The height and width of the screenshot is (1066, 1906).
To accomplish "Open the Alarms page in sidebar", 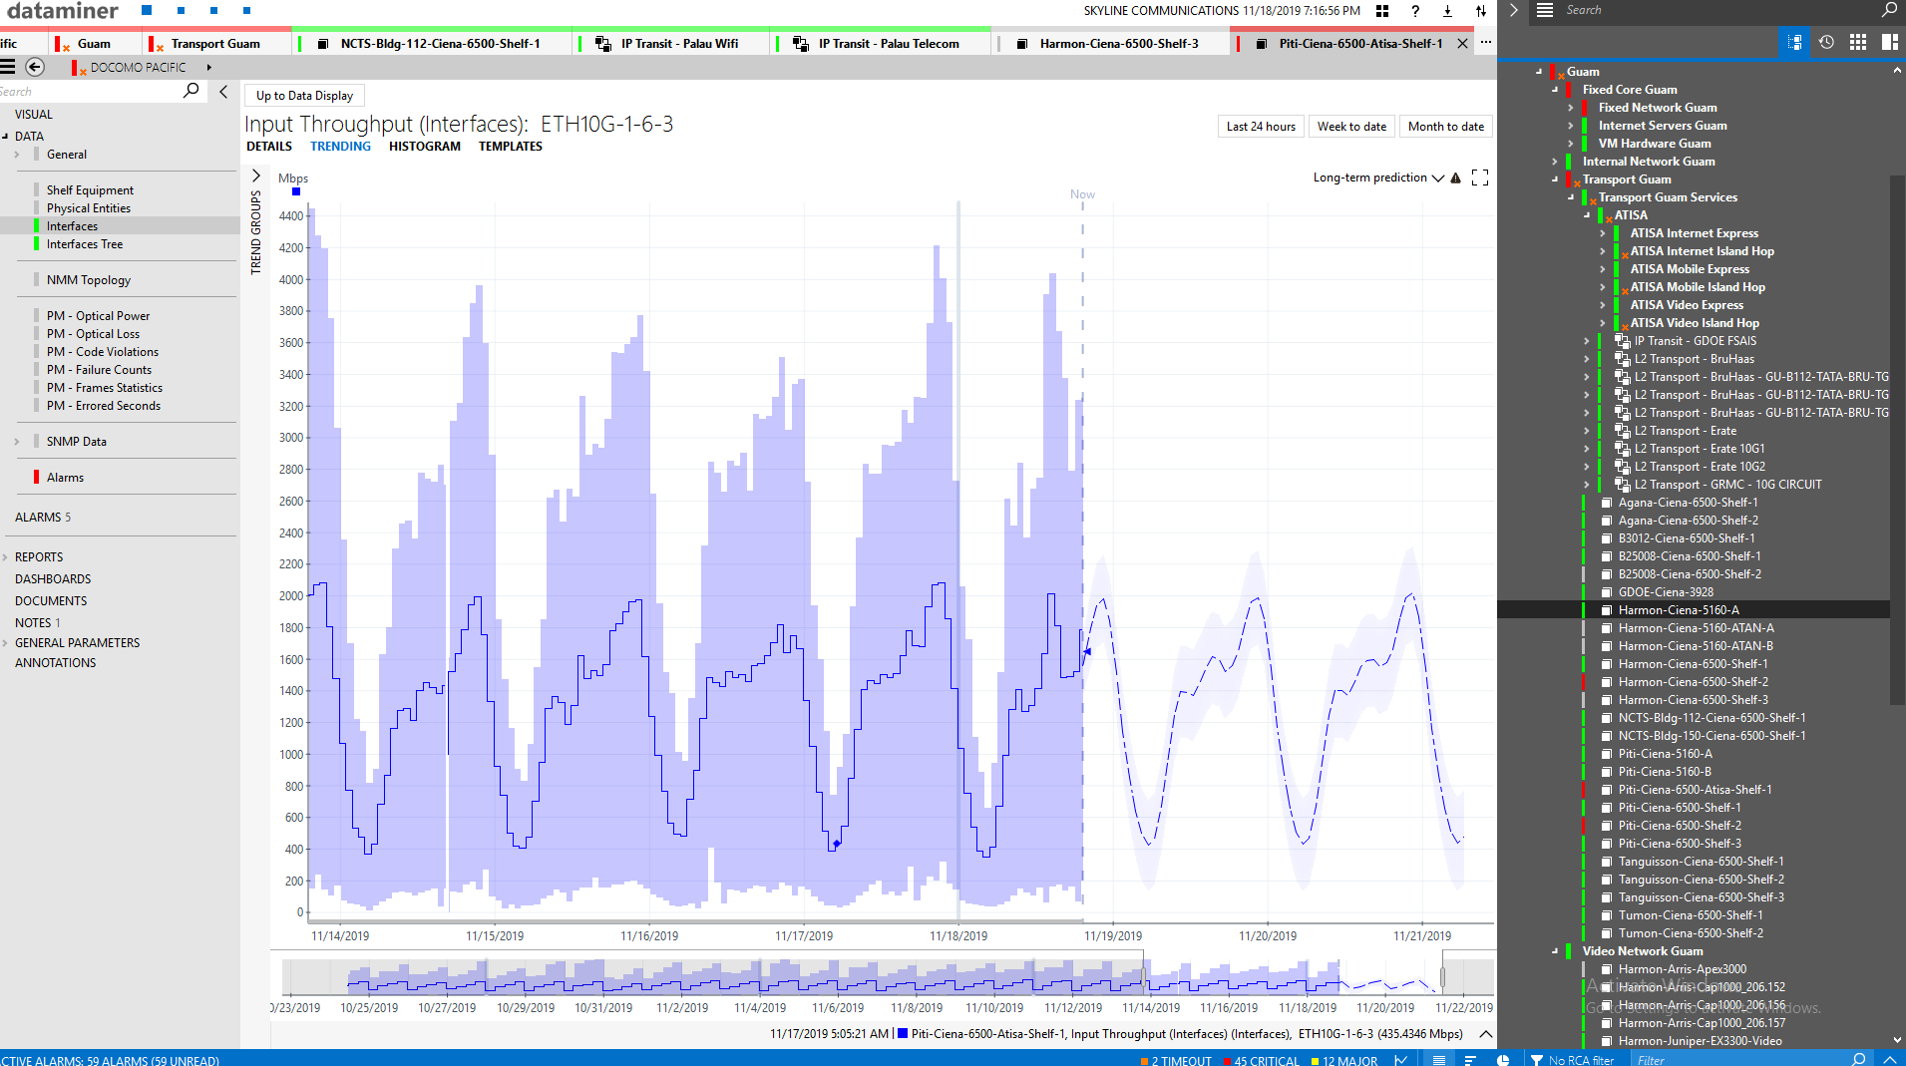I will coord(65,478).
